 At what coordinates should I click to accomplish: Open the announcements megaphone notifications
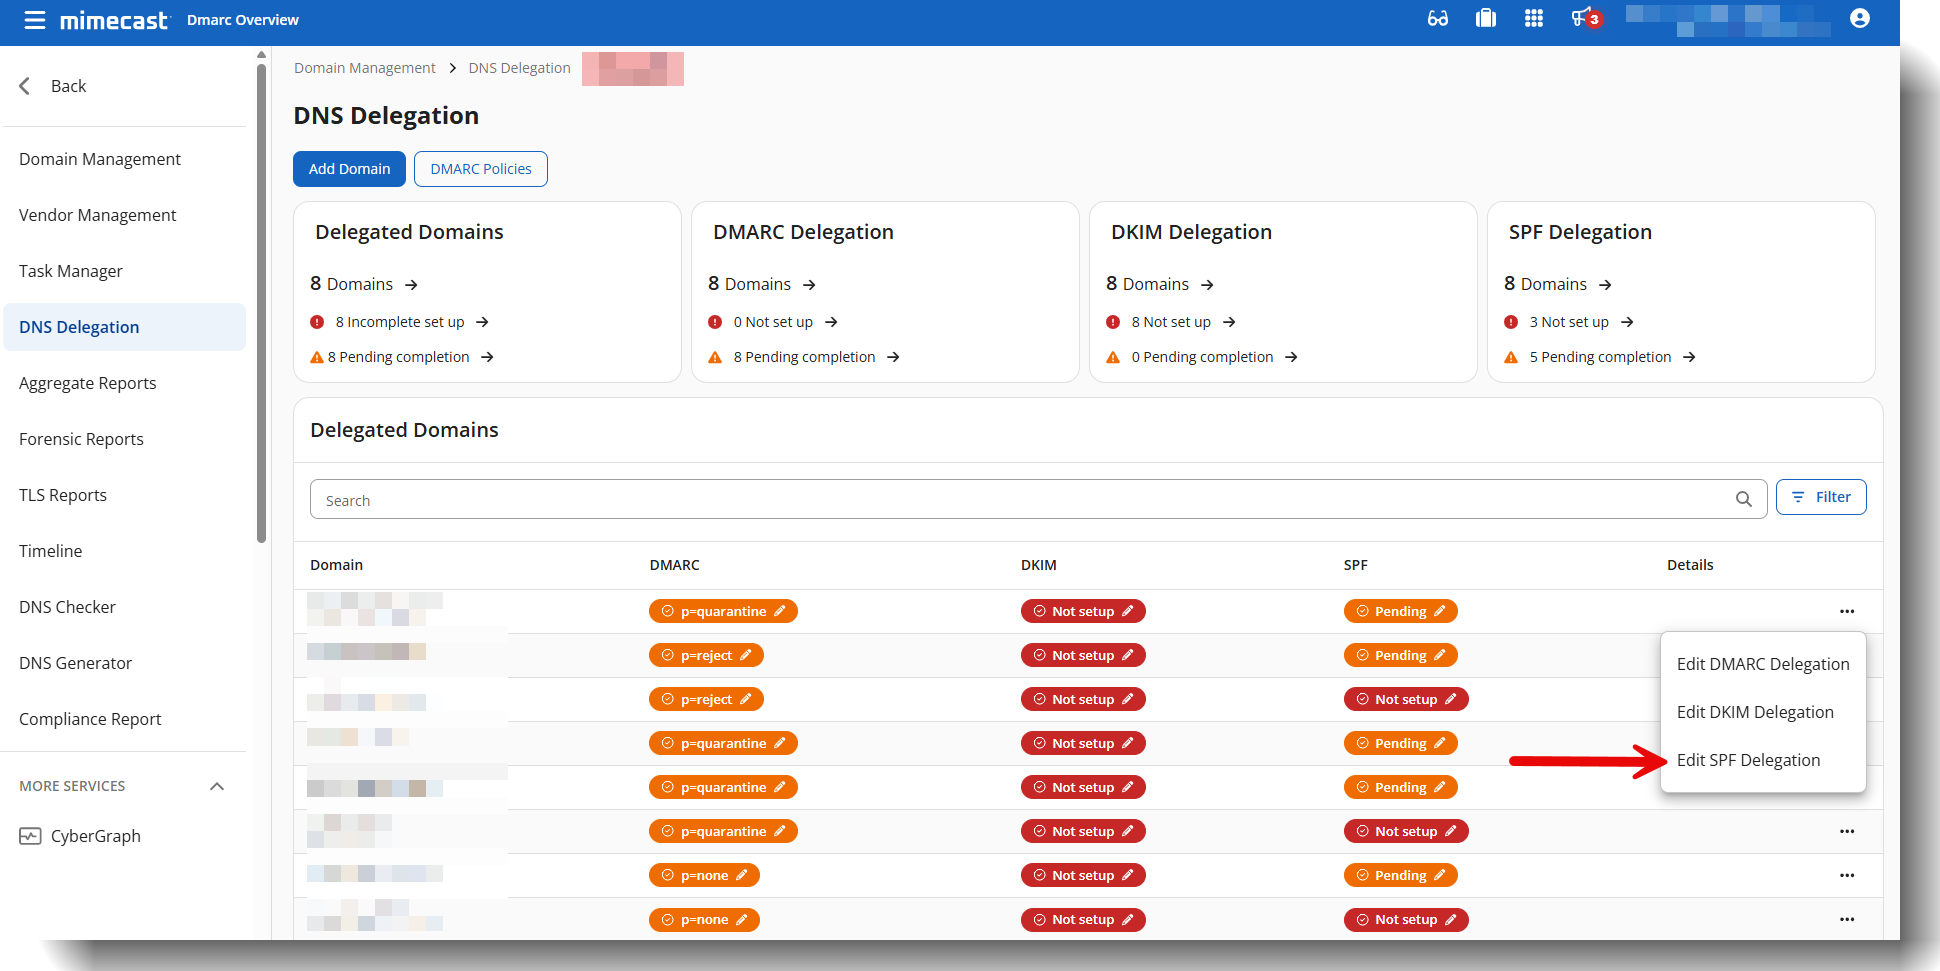[1583, 19]
